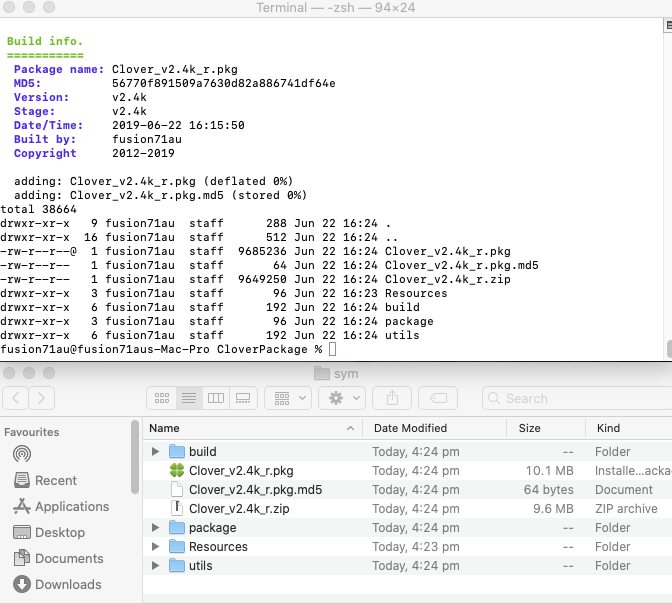Click the 64 bytes size cell
The width and height of the screenshot is (672, 603).
pos(549,489)
